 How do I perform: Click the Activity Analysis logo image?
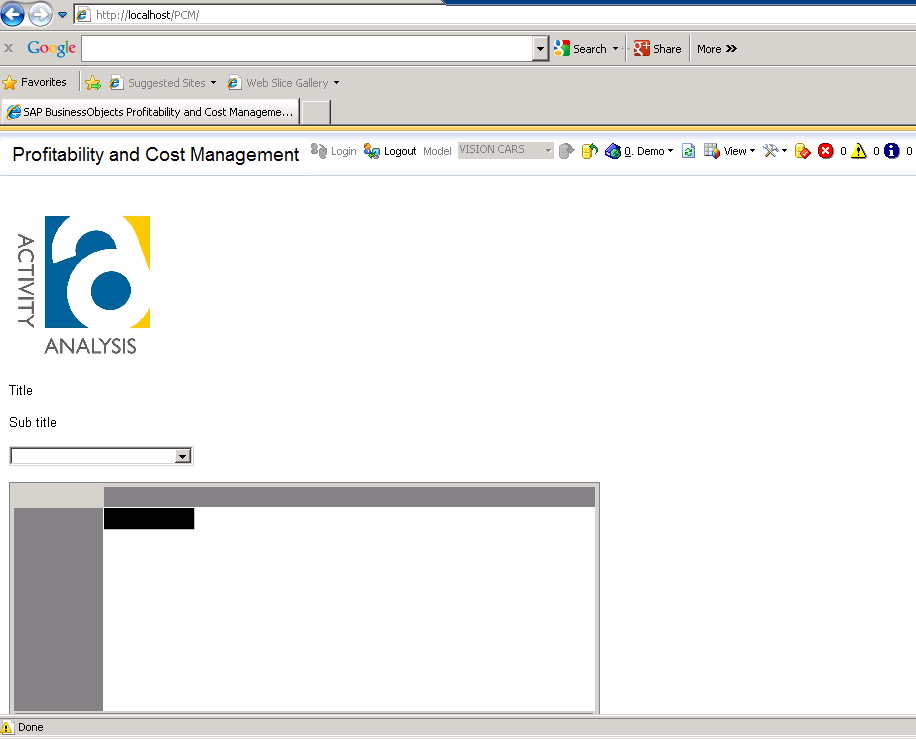84,285
